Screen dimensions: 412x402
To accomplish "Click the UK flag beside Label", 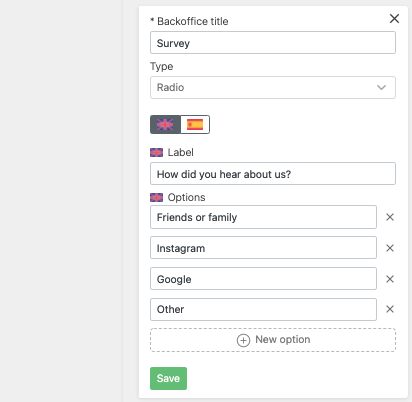I will 157,153.
